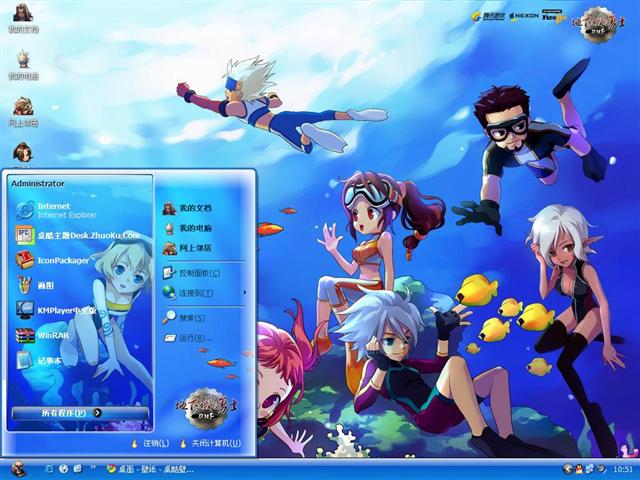Expand quick launch overflow chevron
Image resolution: width=640 pixels, height=480 pixels.
93,467
